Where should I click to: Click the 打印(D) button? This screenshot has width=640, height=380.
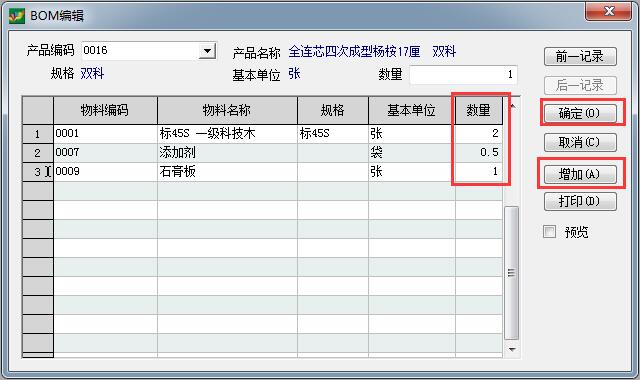pos(580,202)
